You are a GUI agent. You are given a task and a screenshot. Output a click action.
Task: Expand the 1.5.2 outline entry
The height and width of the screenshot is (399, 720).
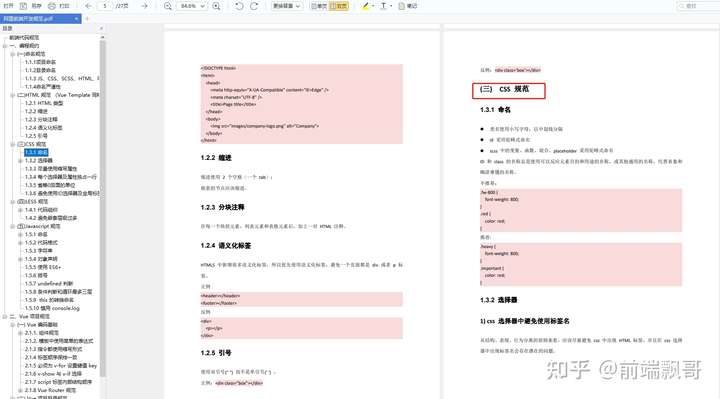tap(20, 242)
